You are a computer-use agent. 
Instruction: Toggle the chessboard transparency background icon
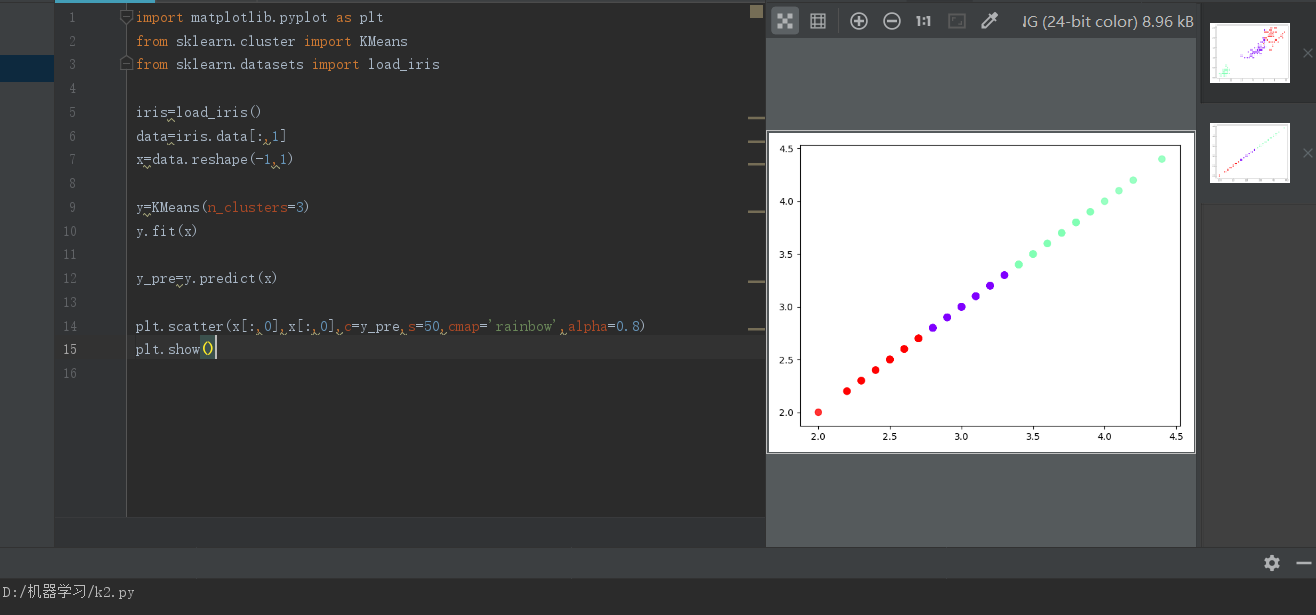(x=786, y=21)
